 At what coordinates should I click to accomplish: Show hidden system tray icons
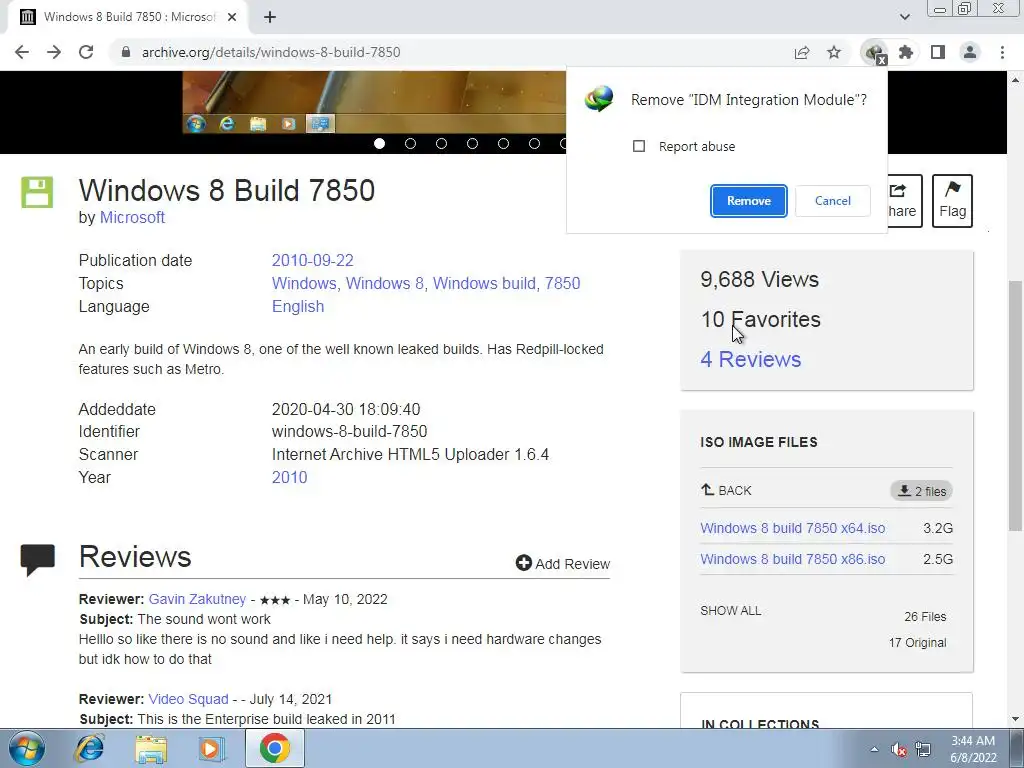pyautogui.click(x=874, y=749)
